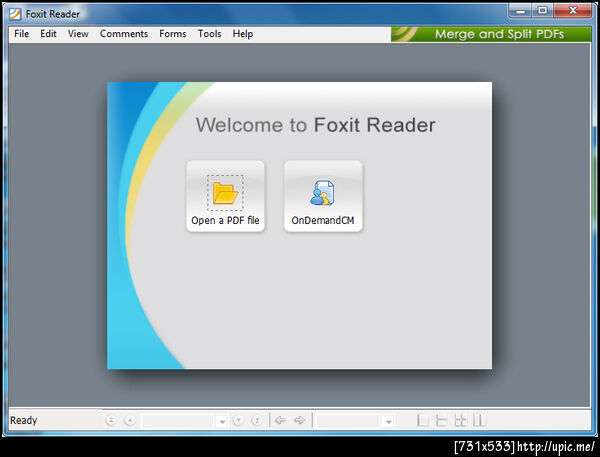Click the page number input field
The image size is (600, 457).
178,421
